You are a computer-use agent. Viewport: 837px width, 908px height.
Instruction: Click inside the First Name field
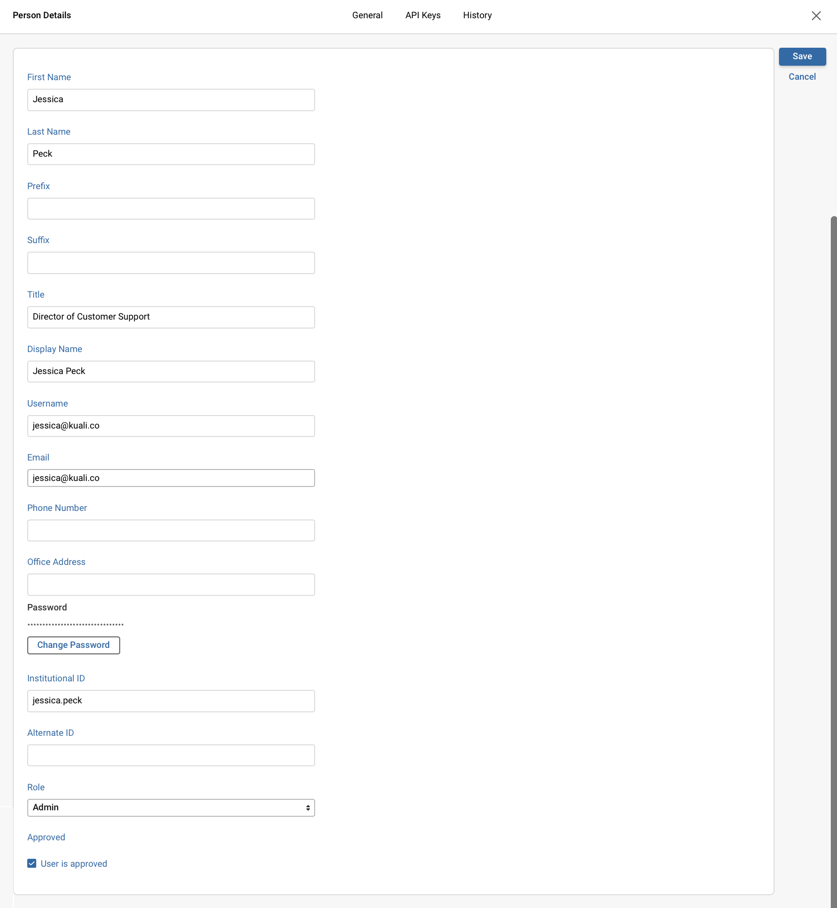pyautogui.click(x=170, y=99)
